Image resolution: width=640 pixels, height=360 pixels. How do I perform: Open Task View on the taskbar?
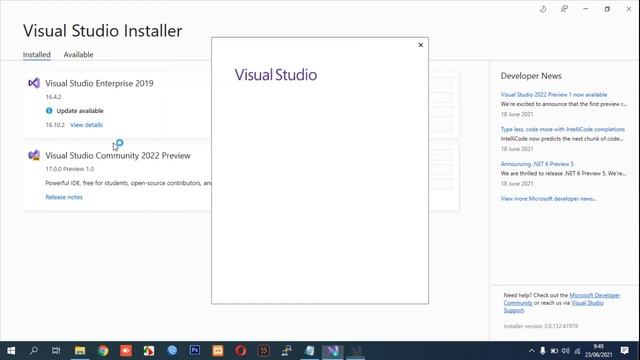click(56, 351)
